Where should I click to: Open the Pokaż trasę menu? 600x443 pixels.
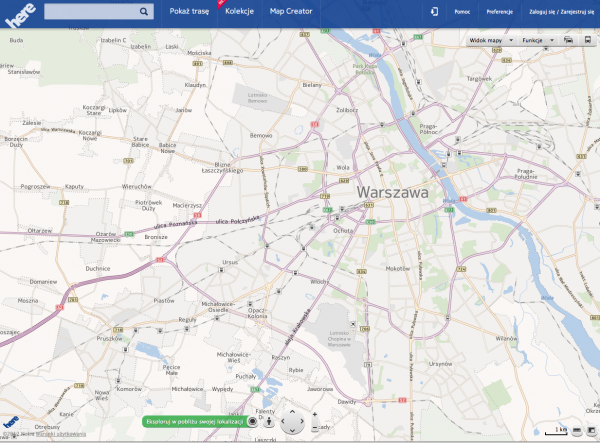click(x=190, y=12)
